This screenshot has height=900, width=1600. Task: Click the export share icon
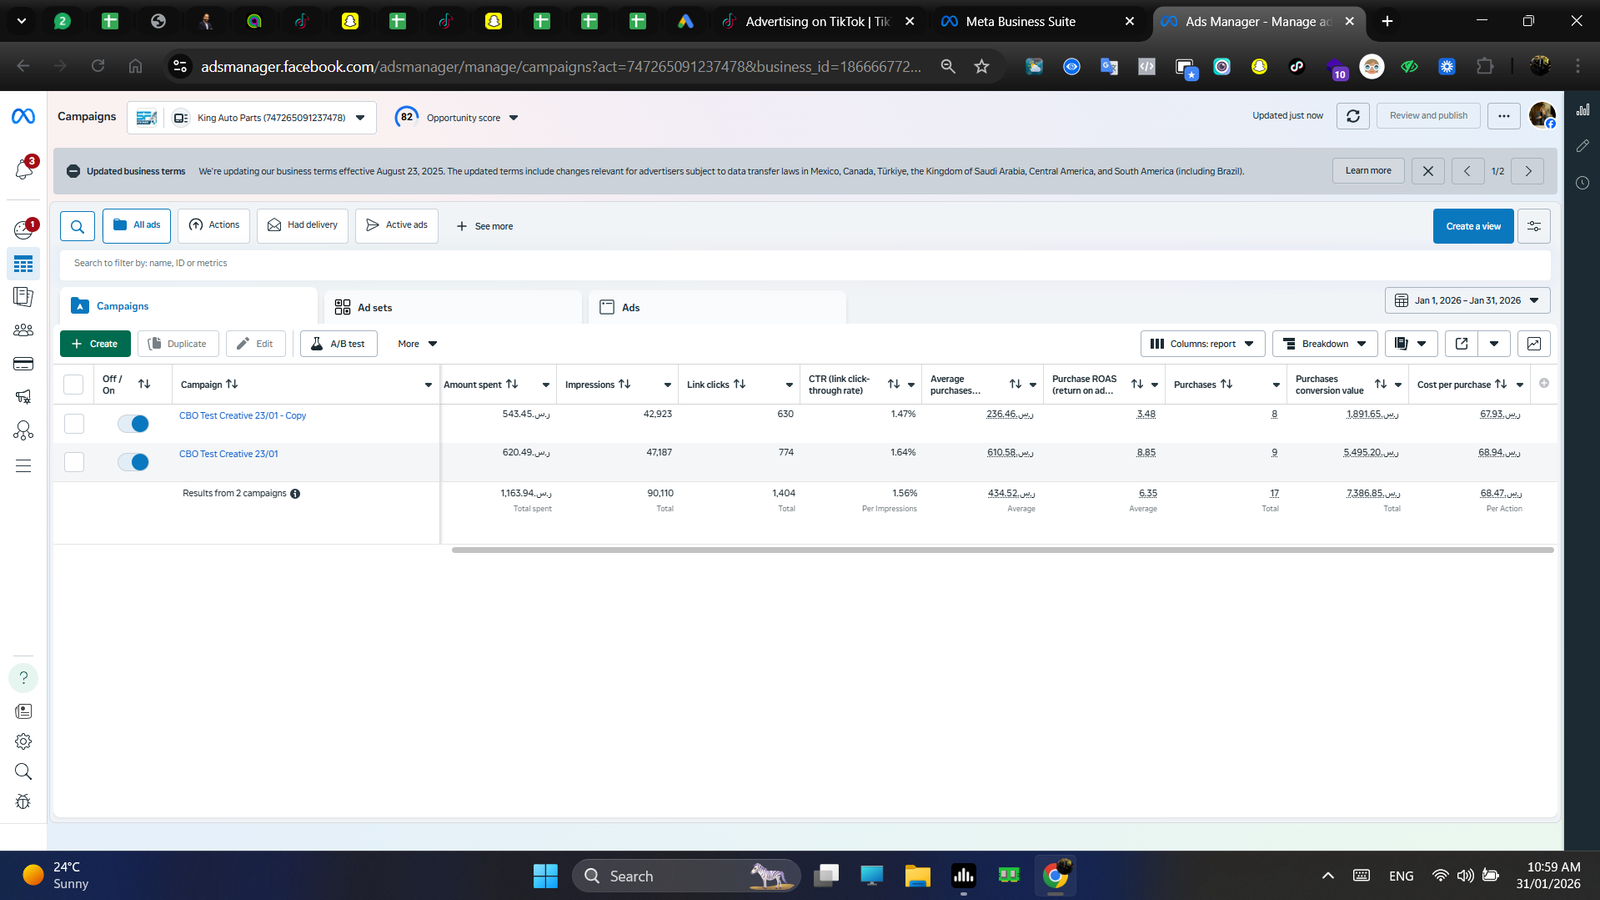(x=1462, y=344)
